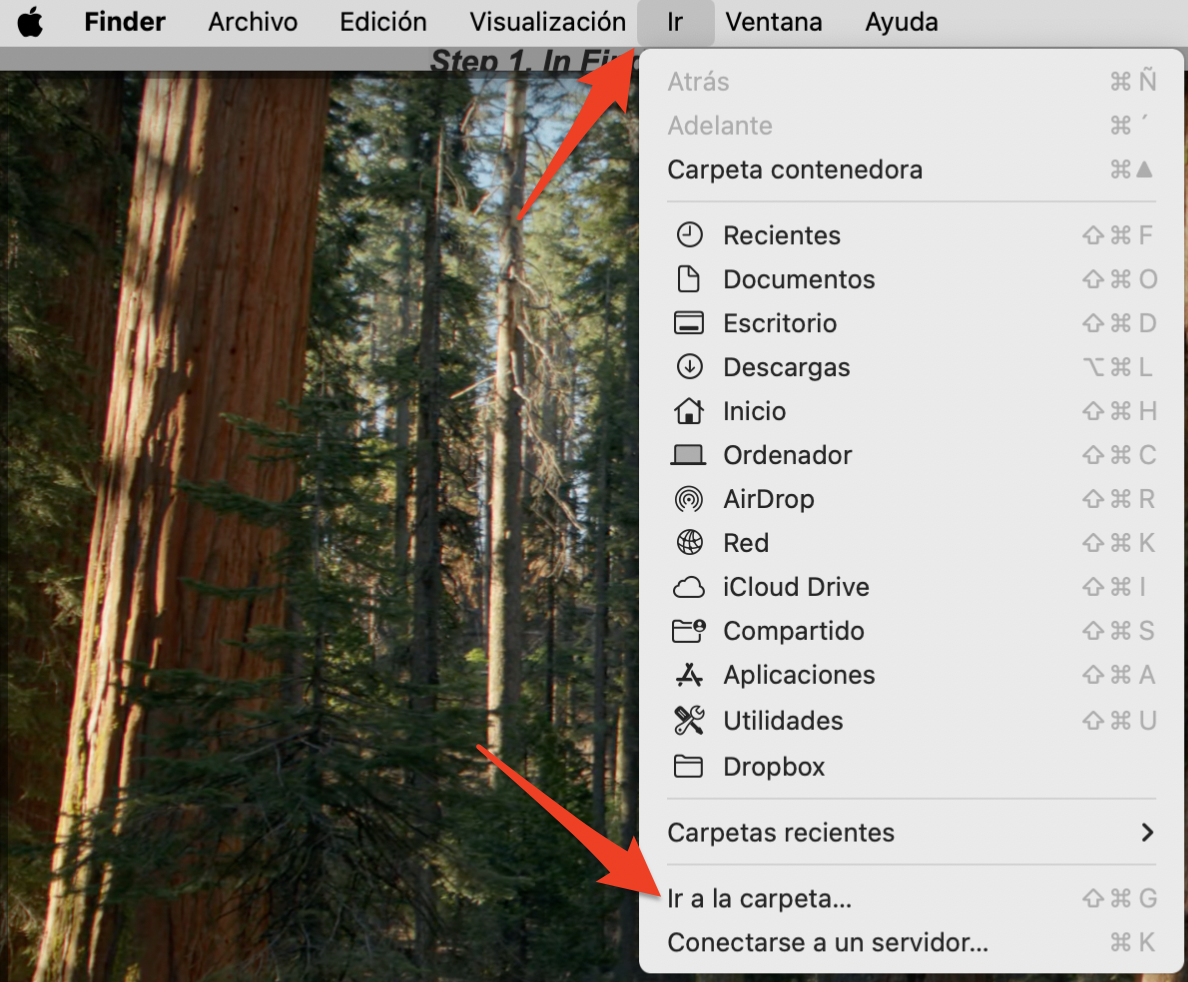Screen dimensions: 1188x982
Task: Click Carpeta contenedora entry
Action: [x=794, y=169]
